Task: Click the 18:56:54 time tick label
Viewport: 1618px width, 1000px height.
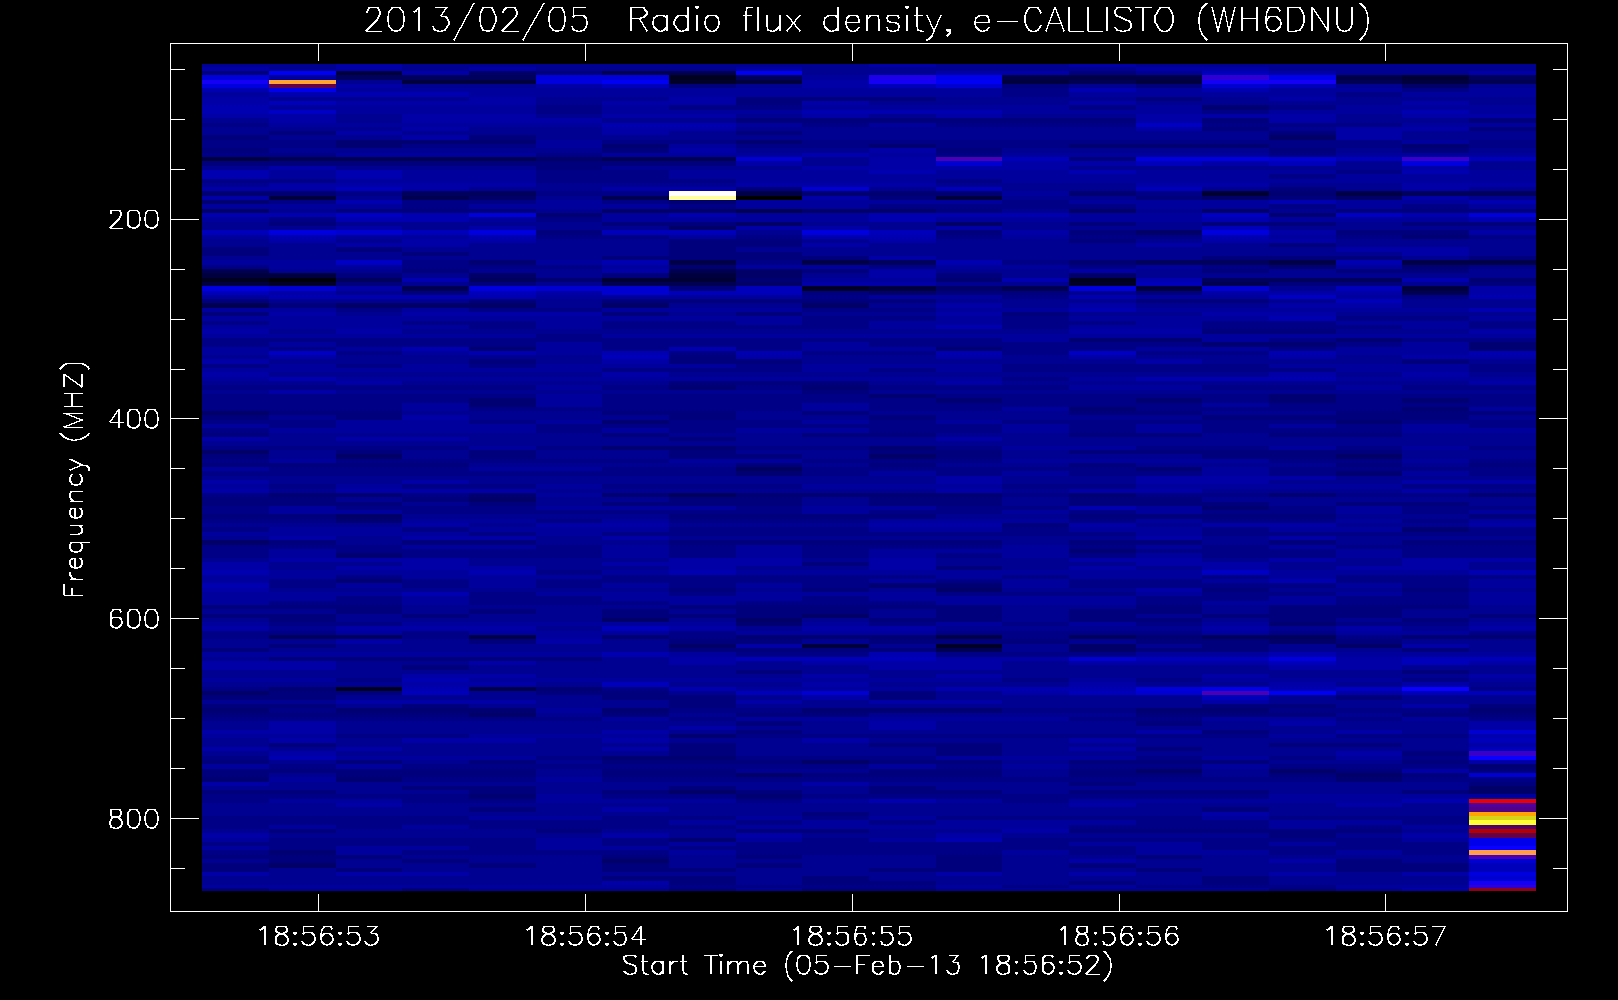Action: pos(585,937)
